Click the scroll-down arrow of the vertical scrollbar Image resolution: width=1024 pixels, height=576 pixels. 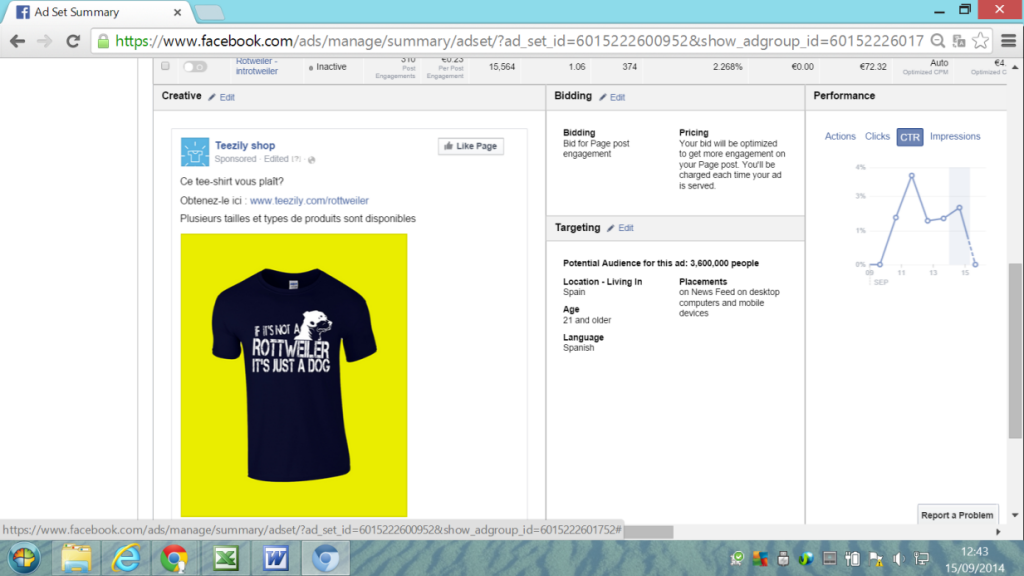coord(1014,515)
